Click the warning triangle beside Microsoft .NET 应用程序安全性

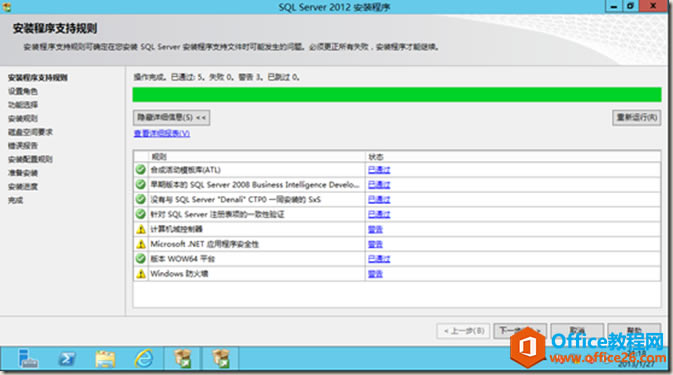141,244
